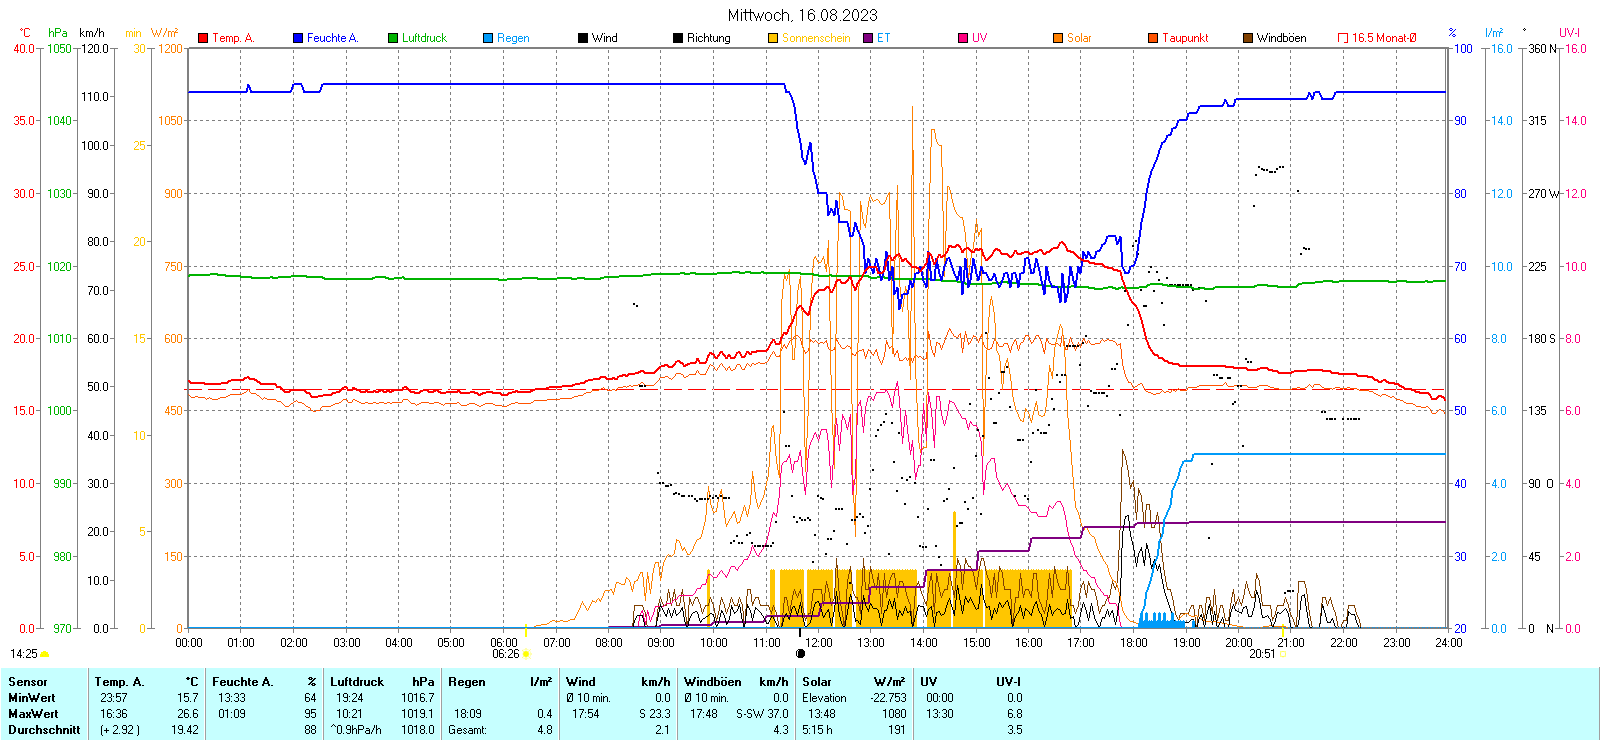1600x740 pixels.
Task: Click the red Temp. A. legend square
Action: tap(203, 38)
